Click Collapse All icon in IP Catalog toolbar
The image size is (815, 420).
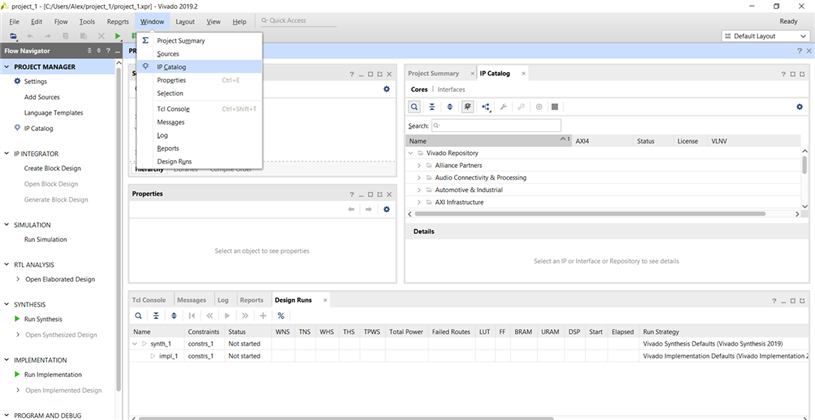(x=432, y=106)
